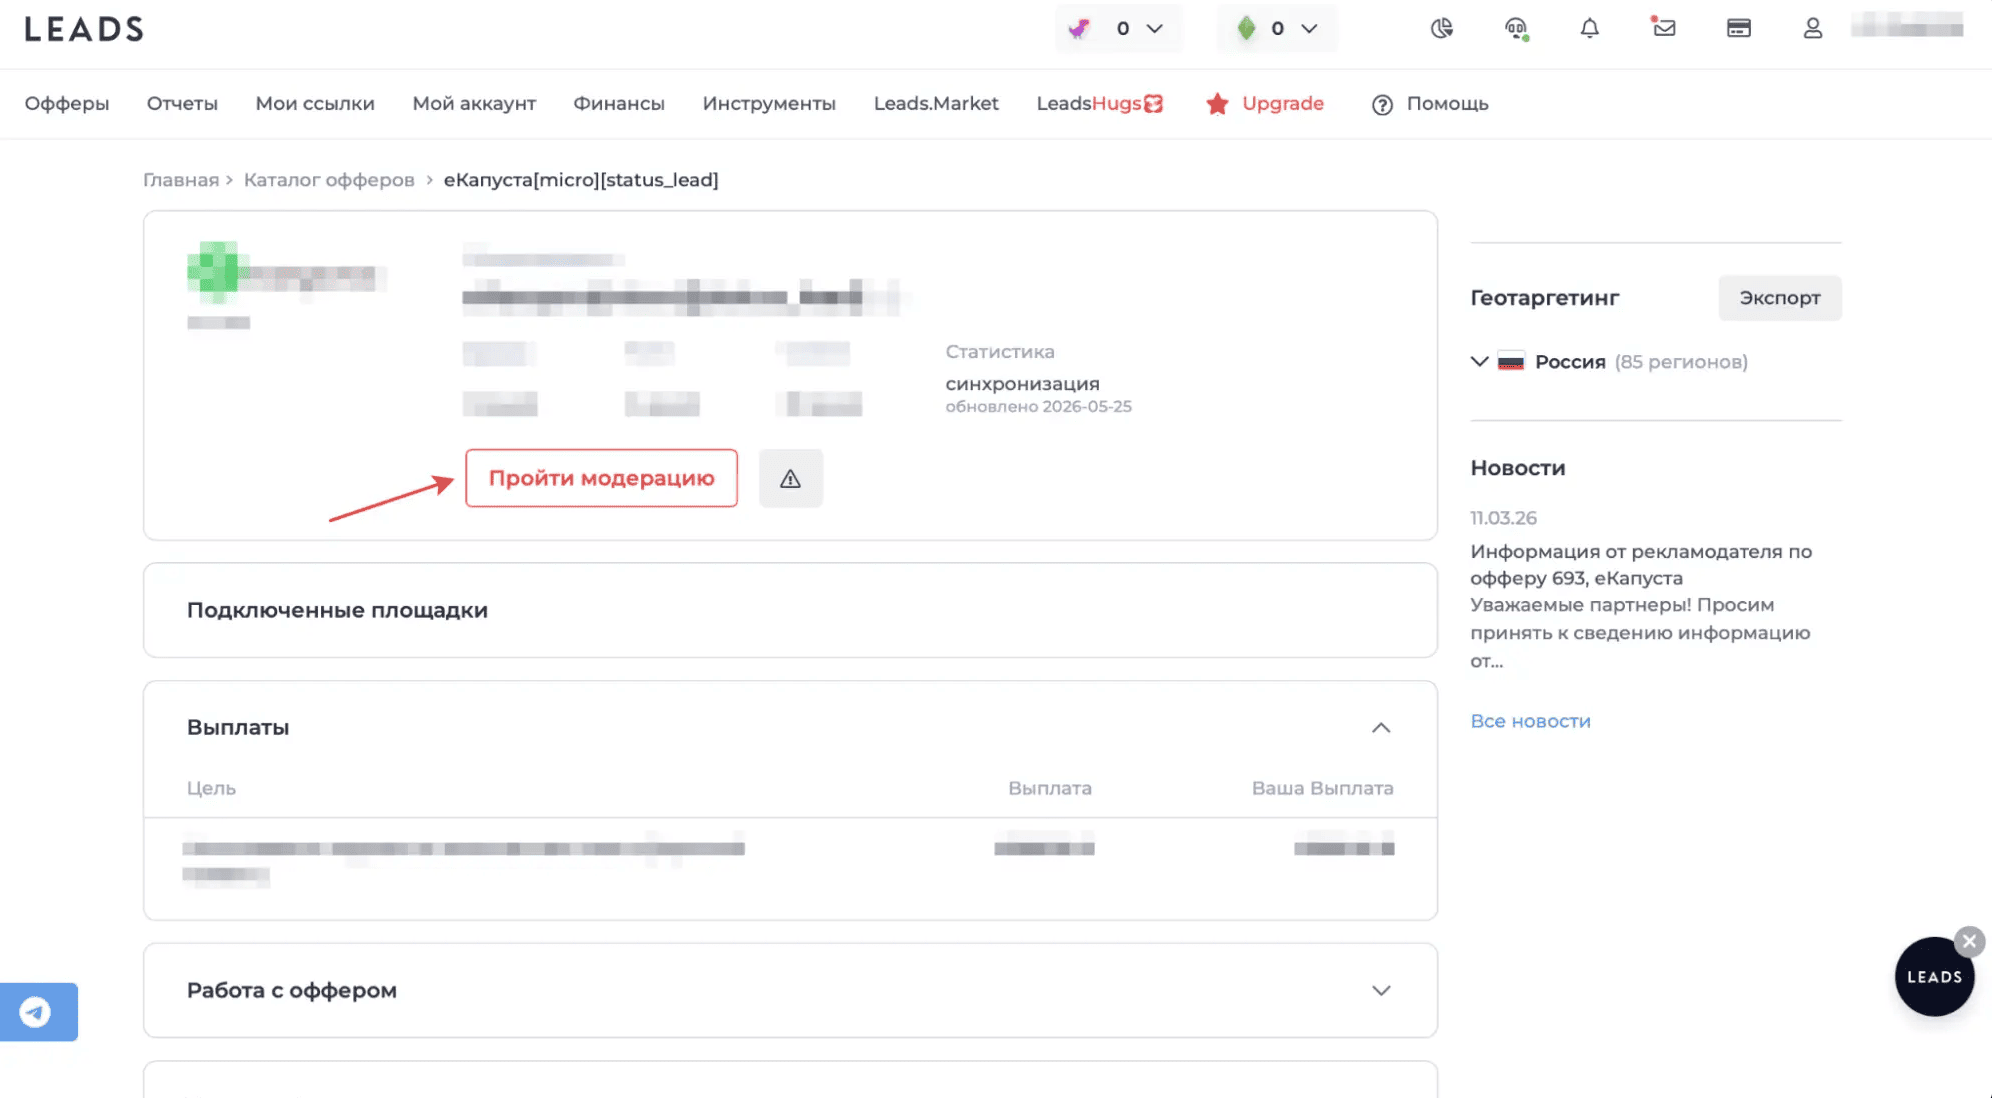This screenshot has width=1992, height=1098.
Task: Open the Все новости link
Action: 1530,722
